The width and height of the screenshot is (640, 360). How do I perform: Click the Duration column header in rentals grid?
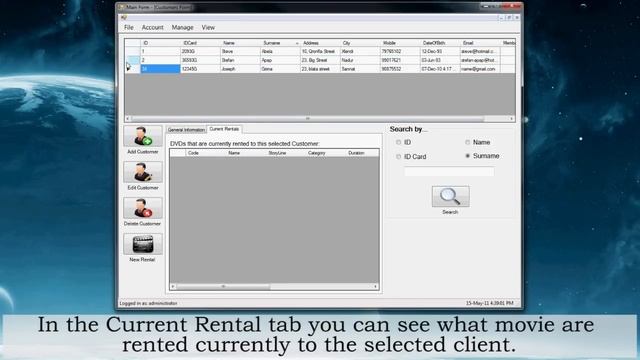coord(362,153)
